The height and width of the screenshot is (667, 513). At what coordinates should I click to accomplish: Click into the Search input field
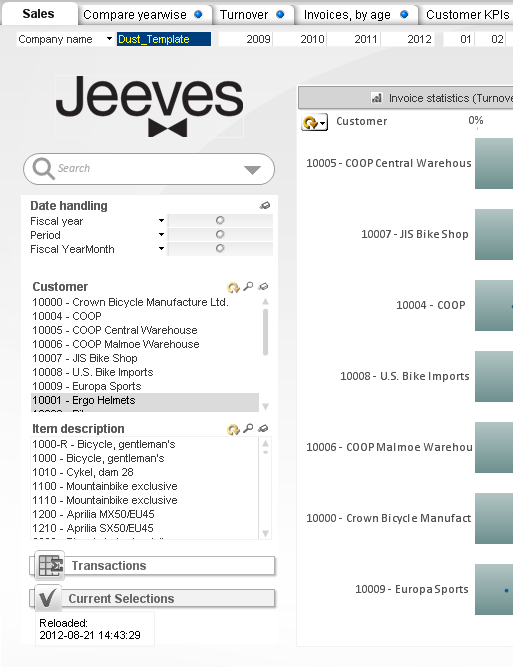coord(149,169)
